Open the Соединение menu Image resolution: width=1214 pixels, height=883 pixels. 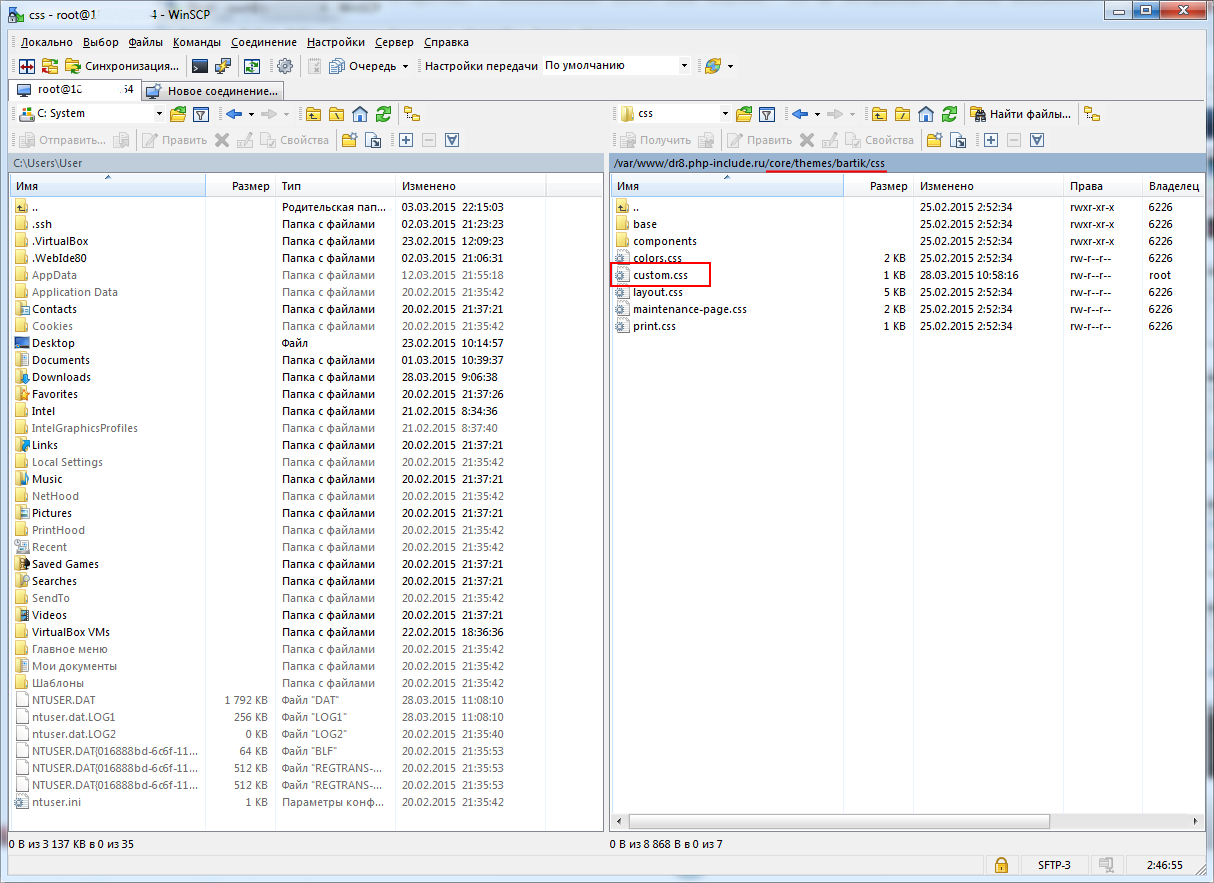click(264, 42)
